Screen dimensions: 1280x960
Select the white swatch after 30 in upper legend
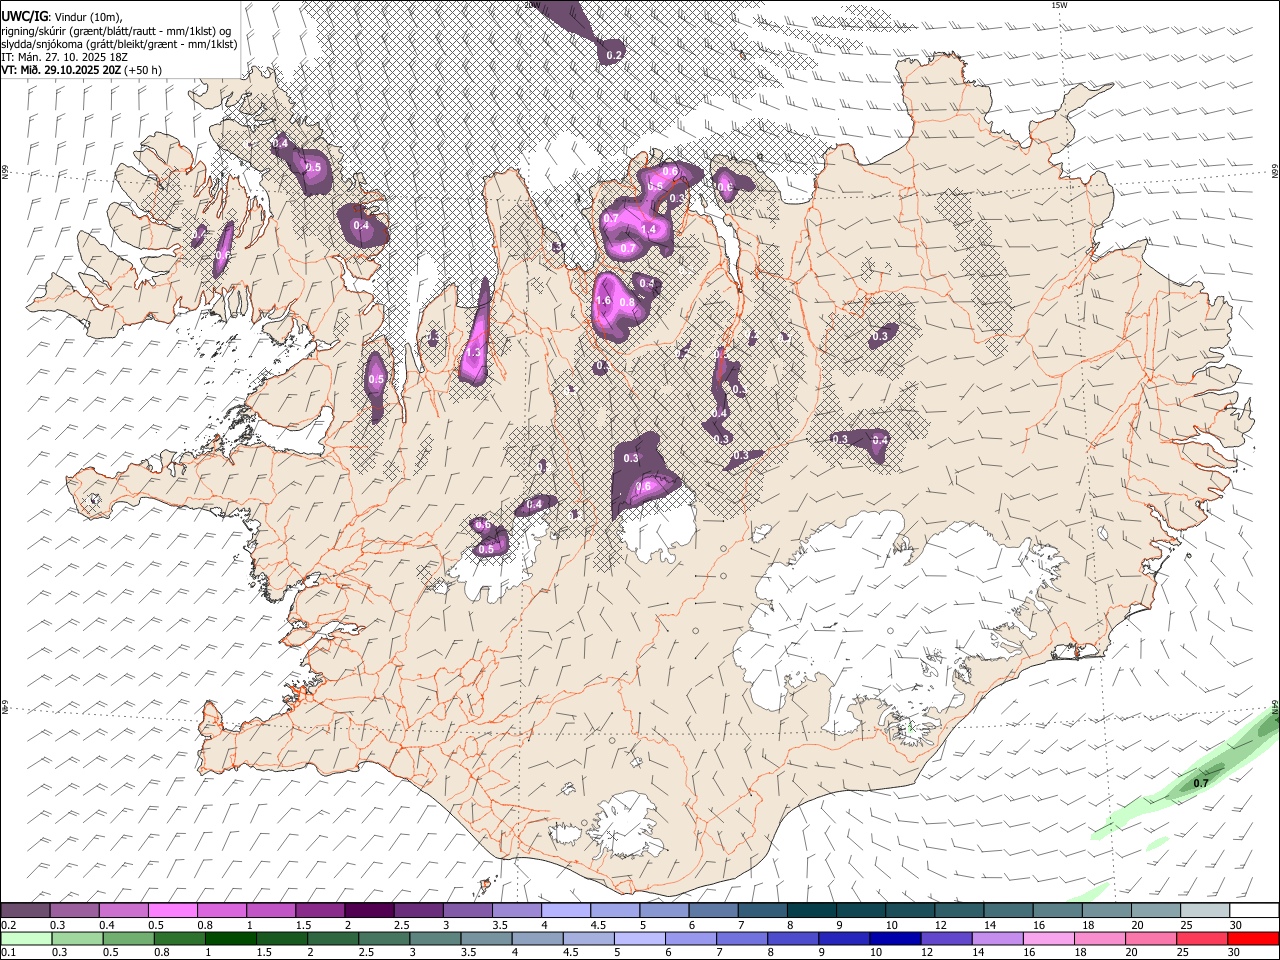(x=1254, y=911)
